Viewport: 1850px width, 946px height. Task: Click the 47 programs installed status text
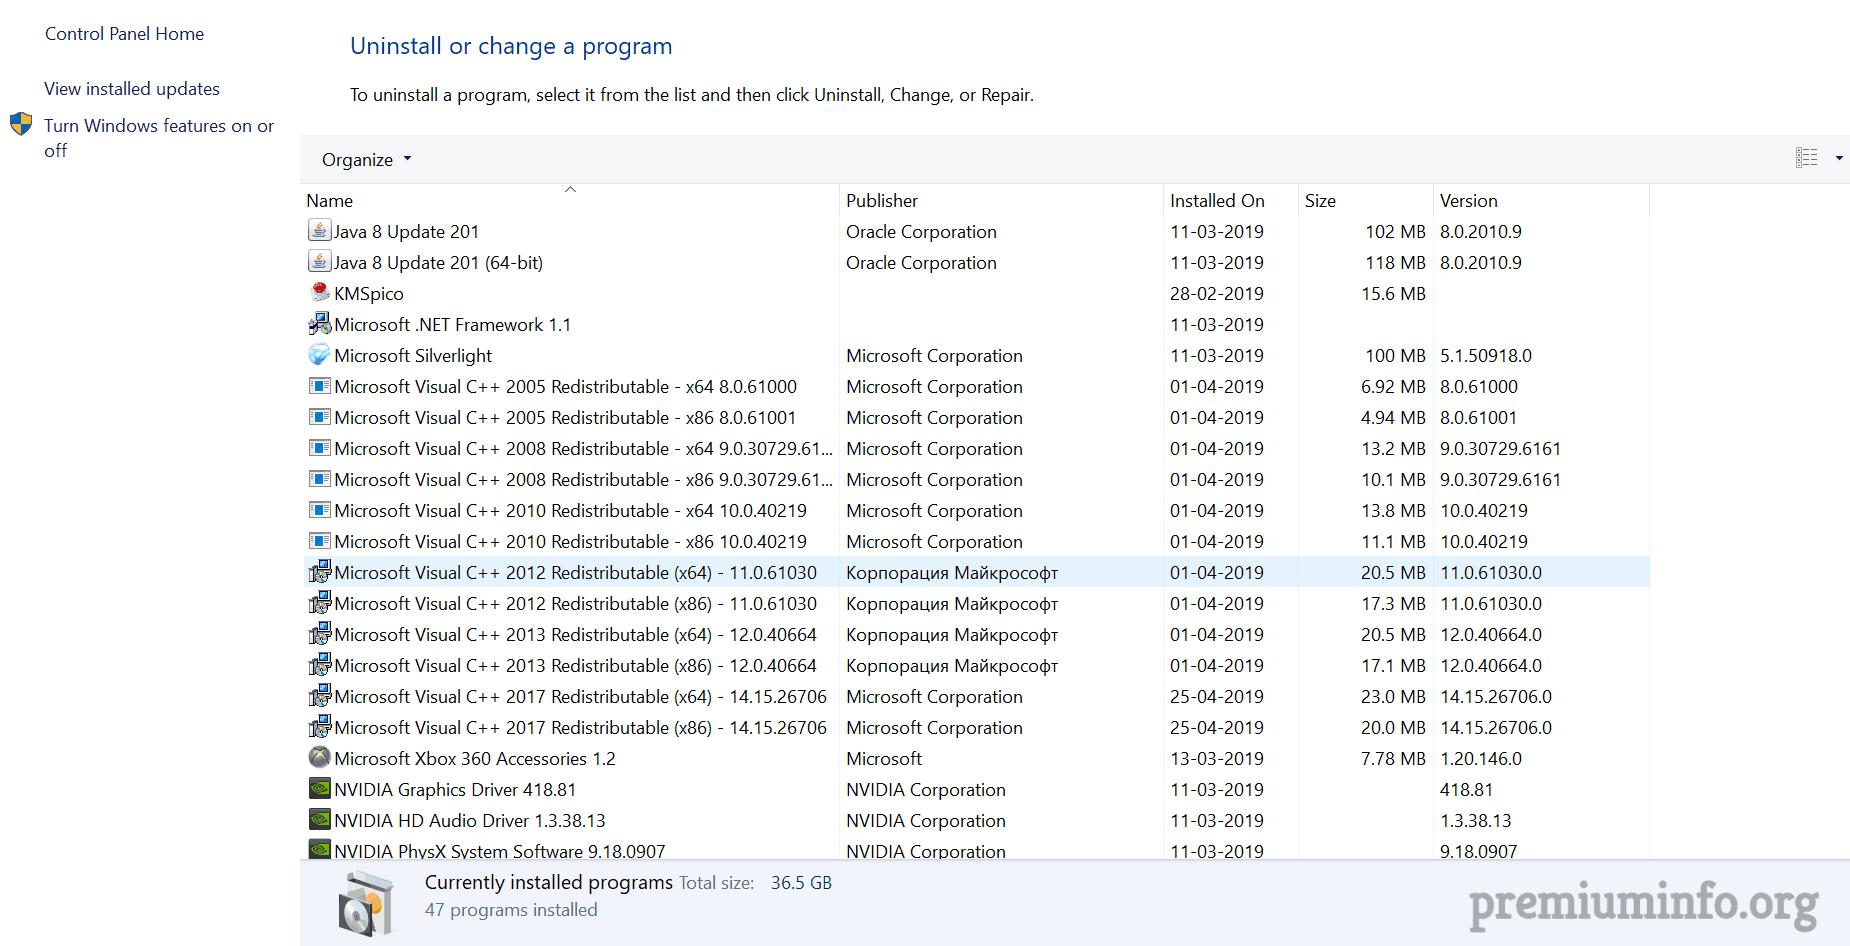(x=511, y=910)
